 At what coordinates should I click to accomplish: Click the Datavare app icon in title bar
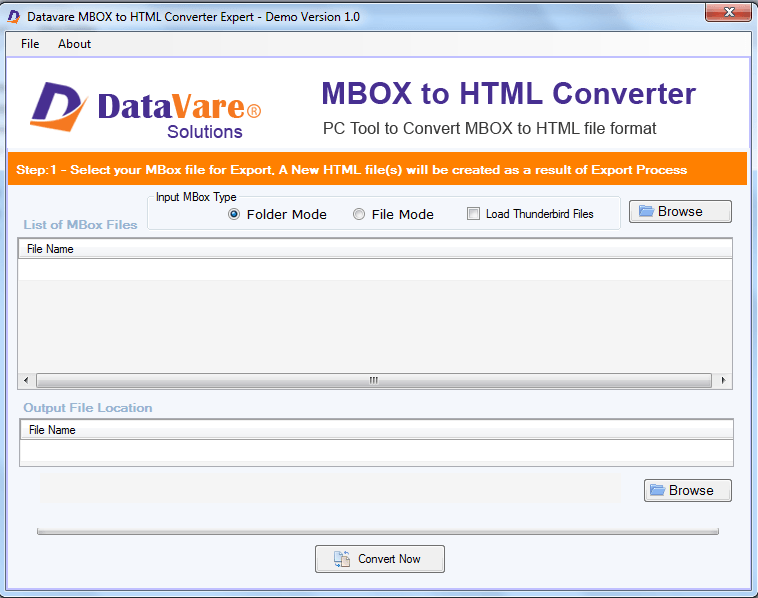click(x=14, y=17)
